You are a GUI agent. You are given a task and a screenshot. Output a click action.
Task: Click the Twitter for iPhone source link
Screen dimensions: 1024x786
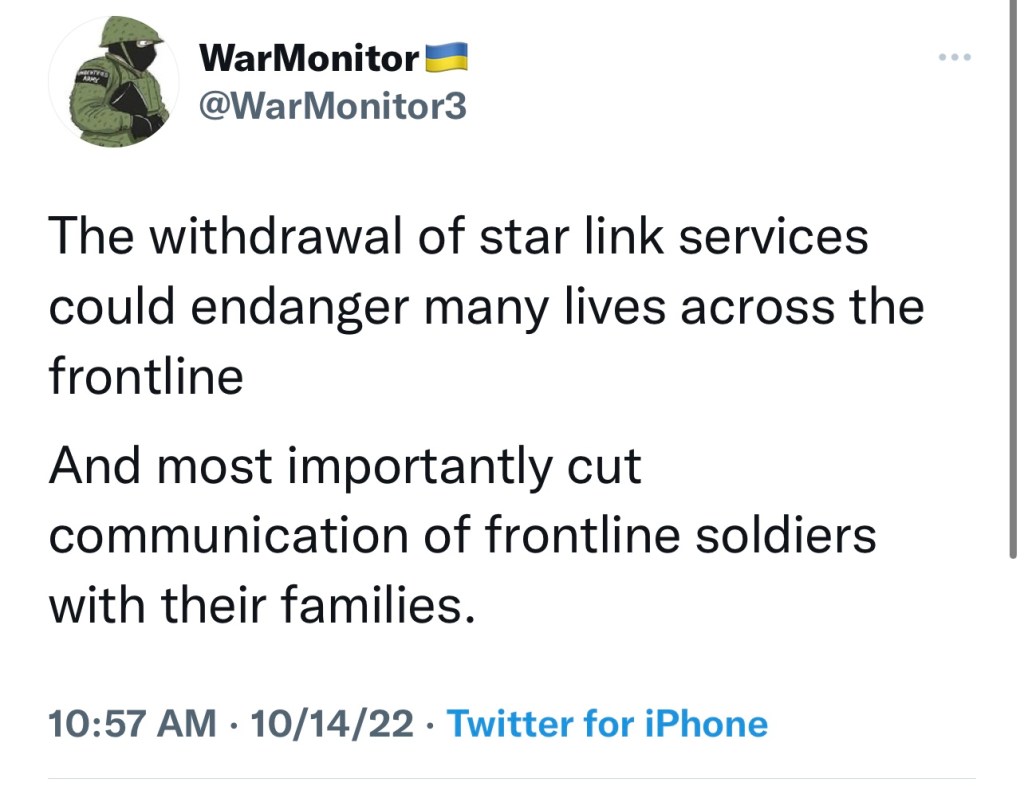[607, 723]
